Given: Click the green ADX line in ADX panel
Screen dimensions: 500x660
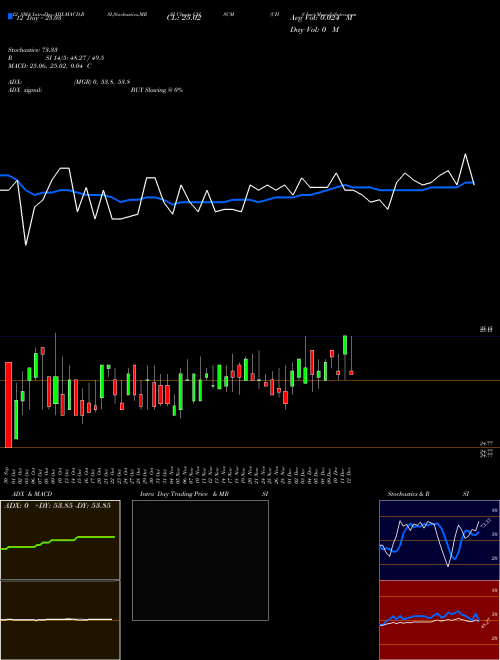Looking at the screenshot, I should (x=59, y=542).
